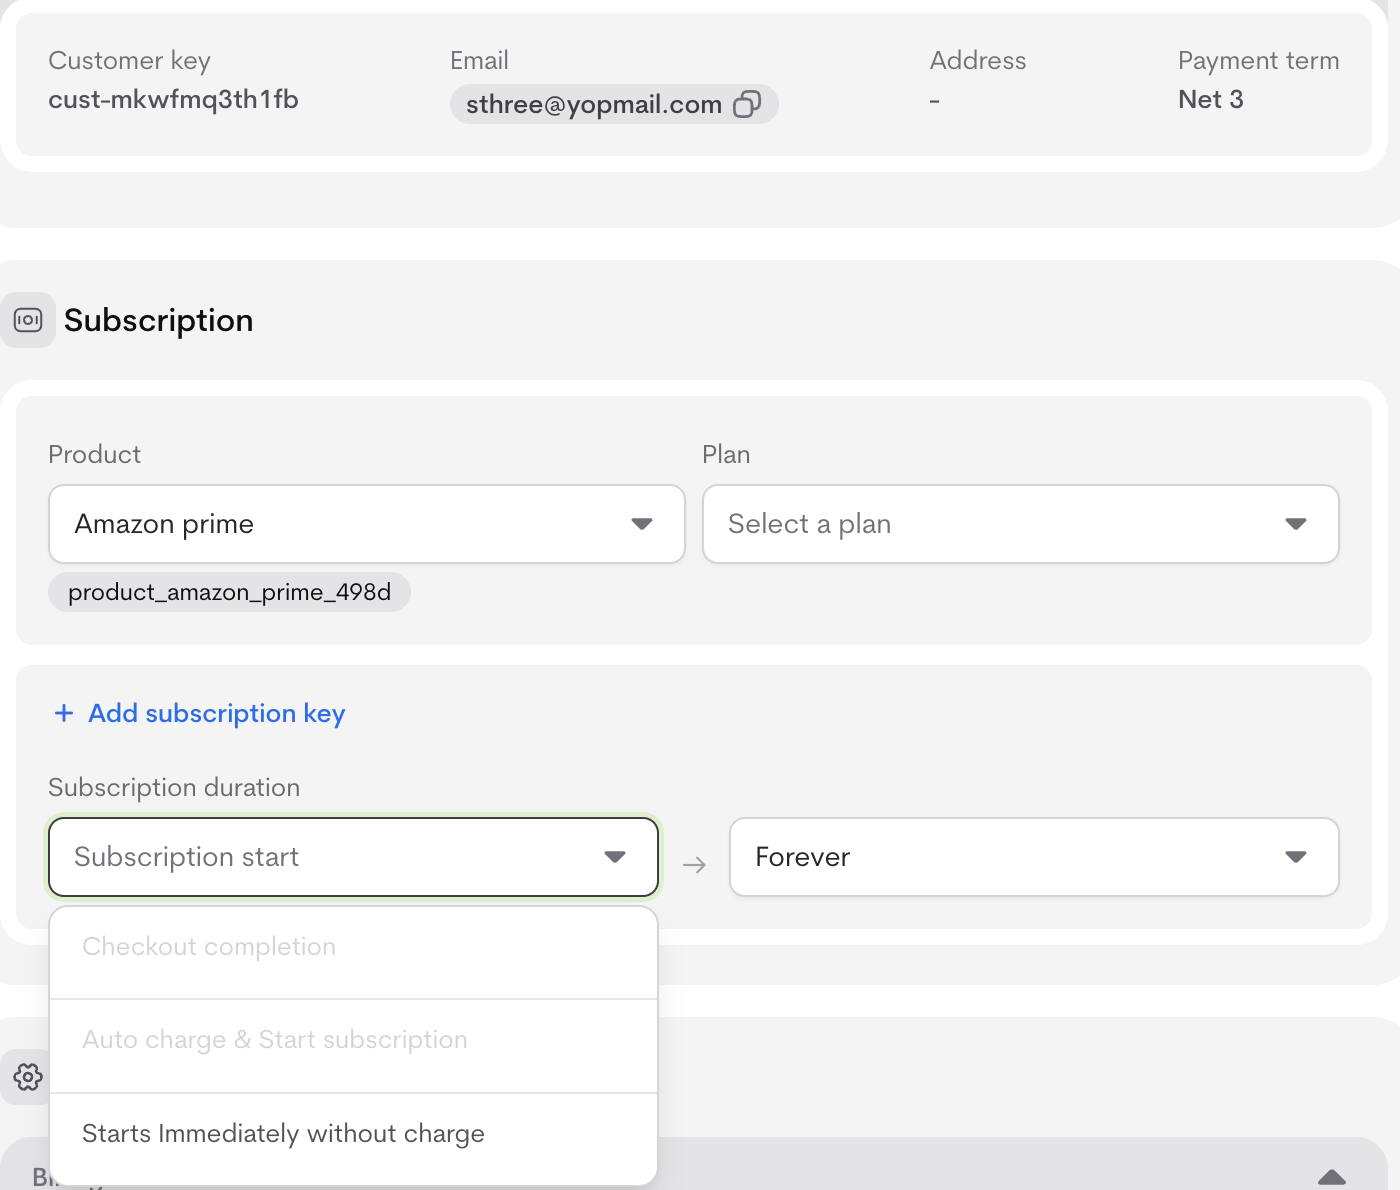This screenshot has width=1400, height=1190.
Task: Click the right arrow between duration fields
Action: [x=694, y=865]
